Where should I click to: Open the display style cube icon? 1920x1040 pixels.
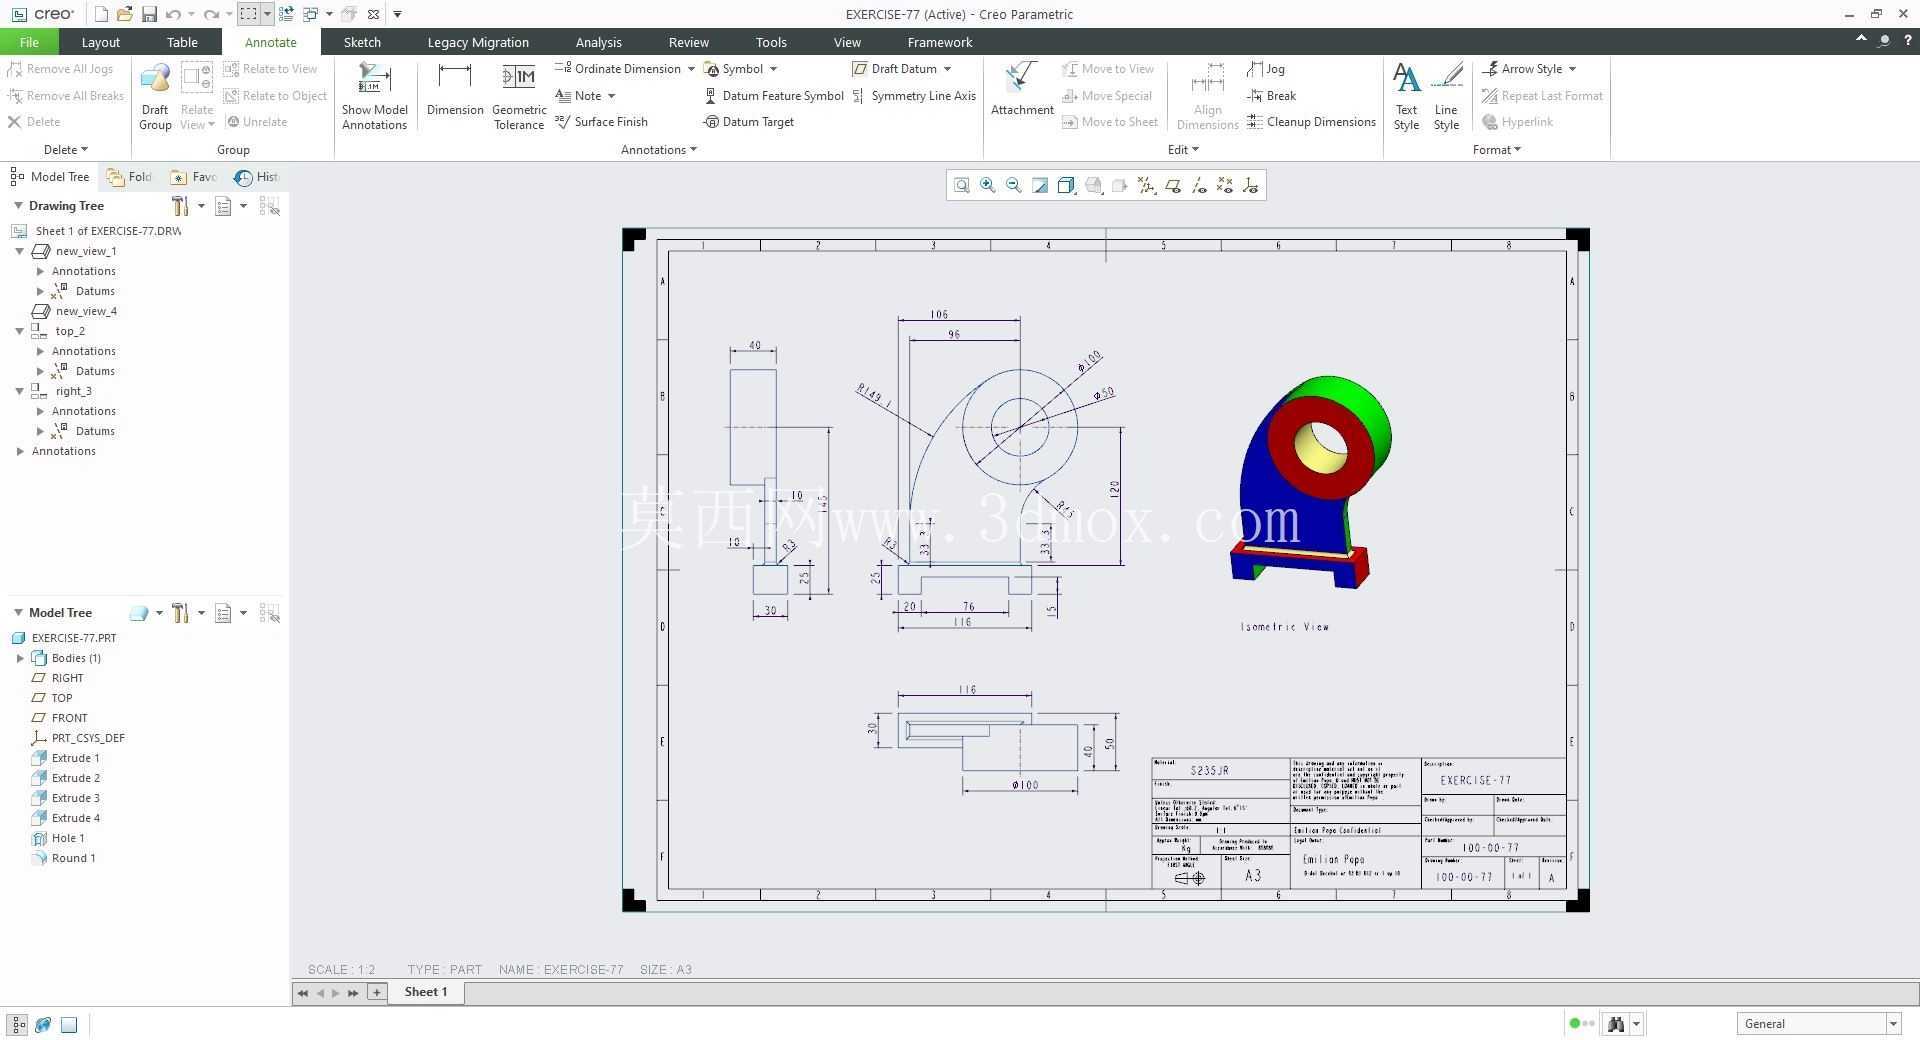pos(1066,185)
